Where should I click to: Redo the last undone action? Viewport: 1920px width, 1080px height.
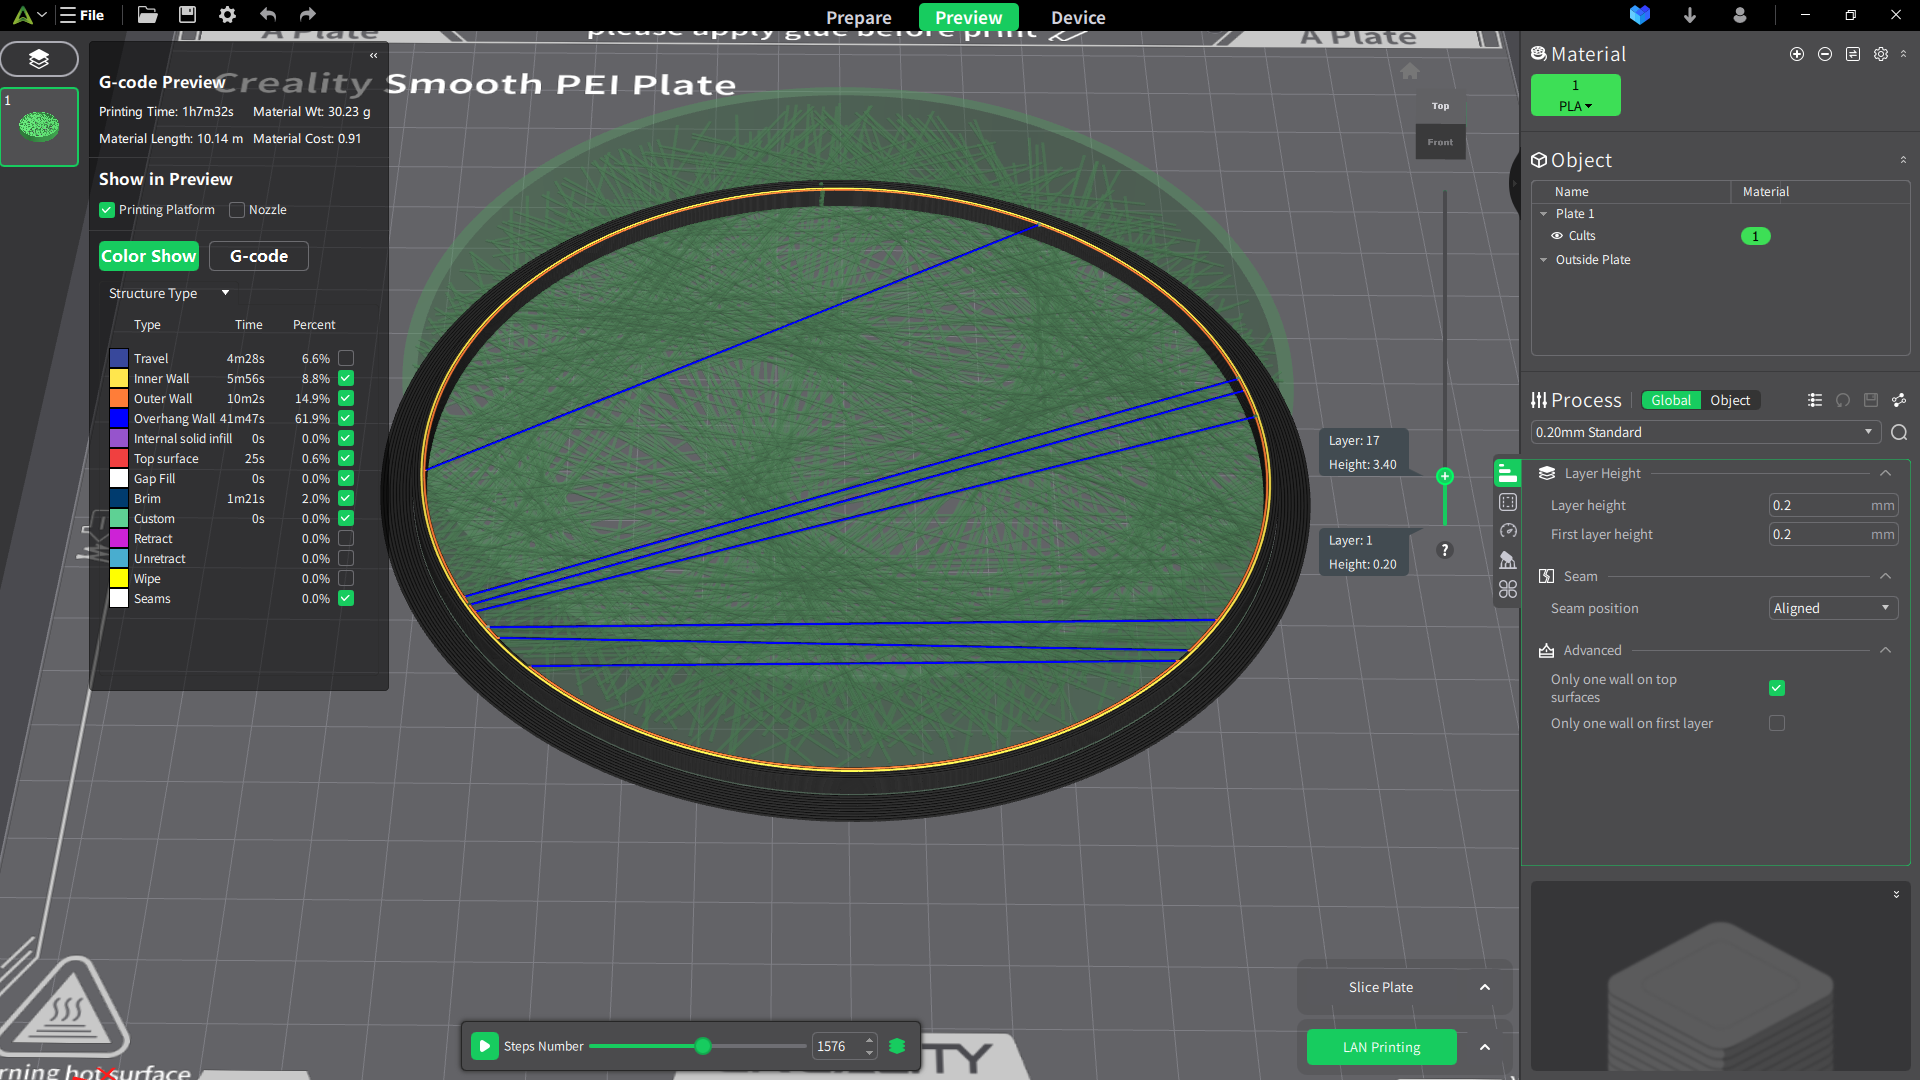tap(308, 15)
